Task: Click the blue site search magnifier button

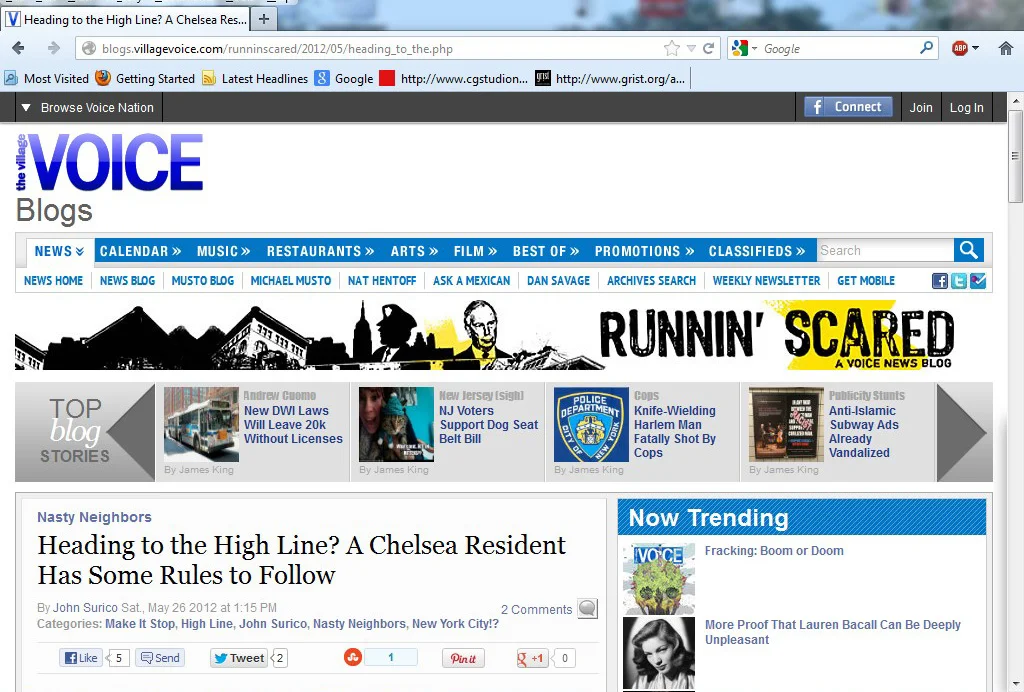Action: click(x=968, y=250)
